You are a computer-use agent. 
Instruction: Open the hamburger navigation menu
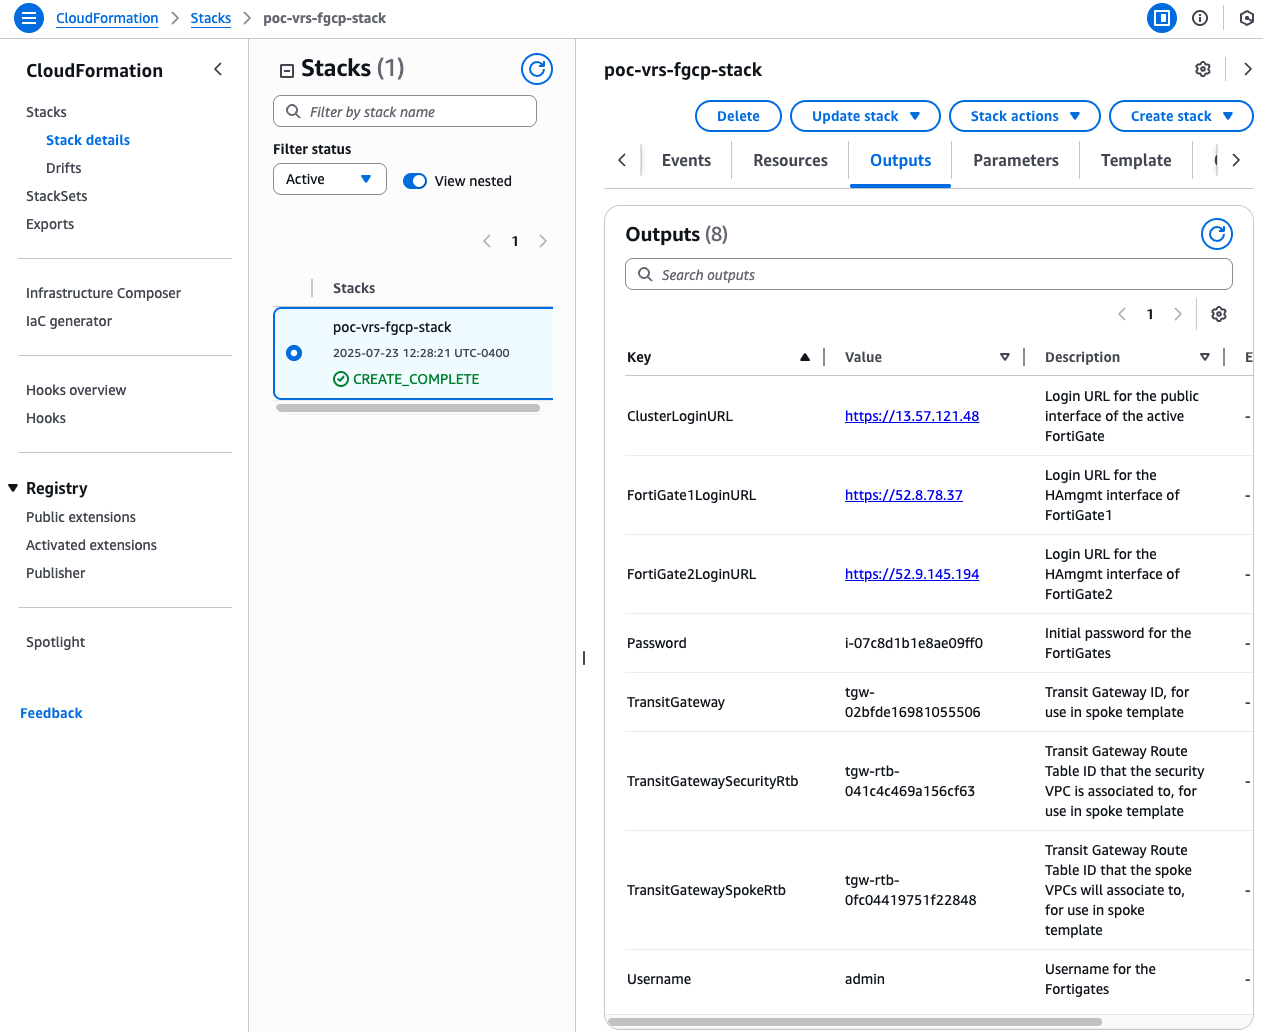coord(29,18)
